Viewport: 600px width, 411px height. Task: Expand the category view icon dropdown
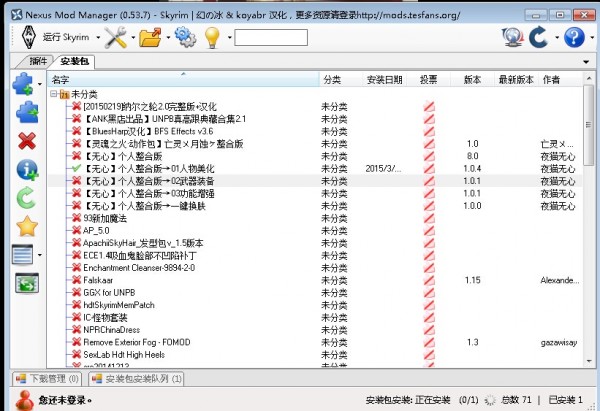pyautogui.click(x=40, y=255)
